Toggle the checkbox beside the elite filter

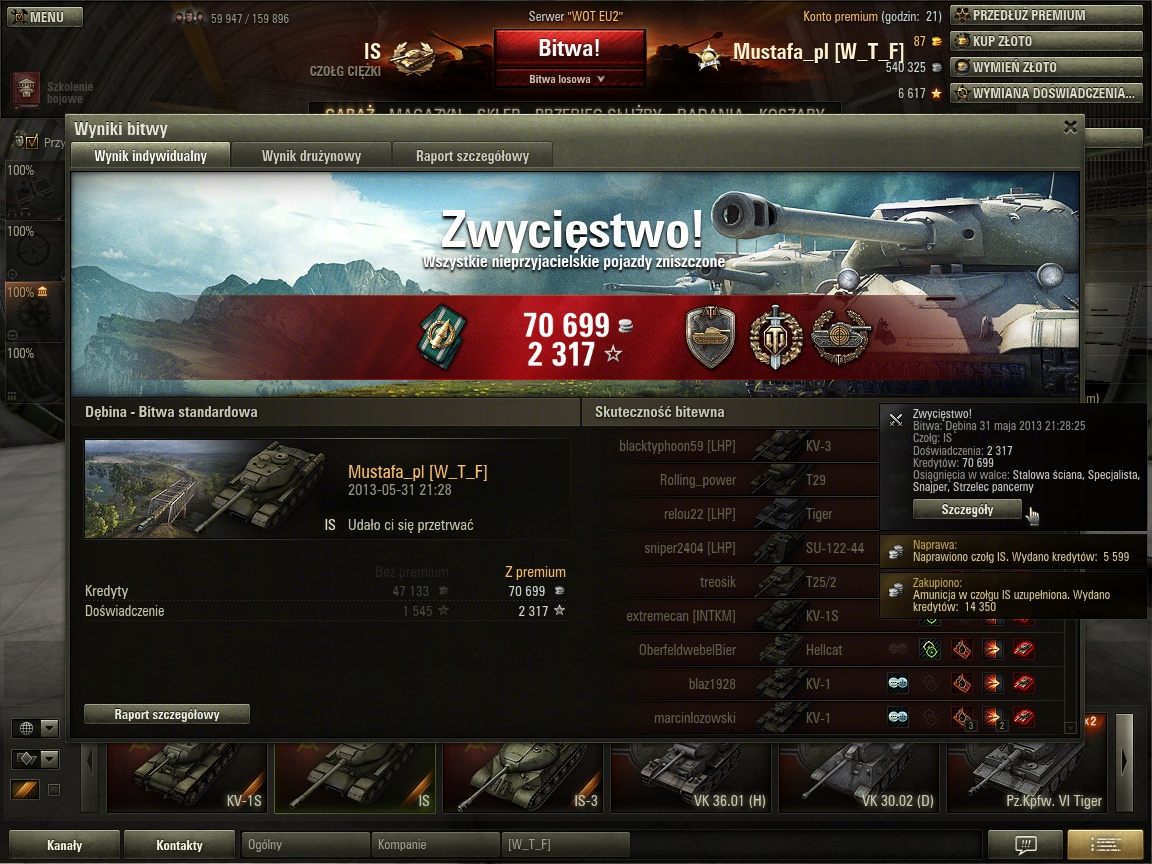pyautogui.click(x=54, y=790)
